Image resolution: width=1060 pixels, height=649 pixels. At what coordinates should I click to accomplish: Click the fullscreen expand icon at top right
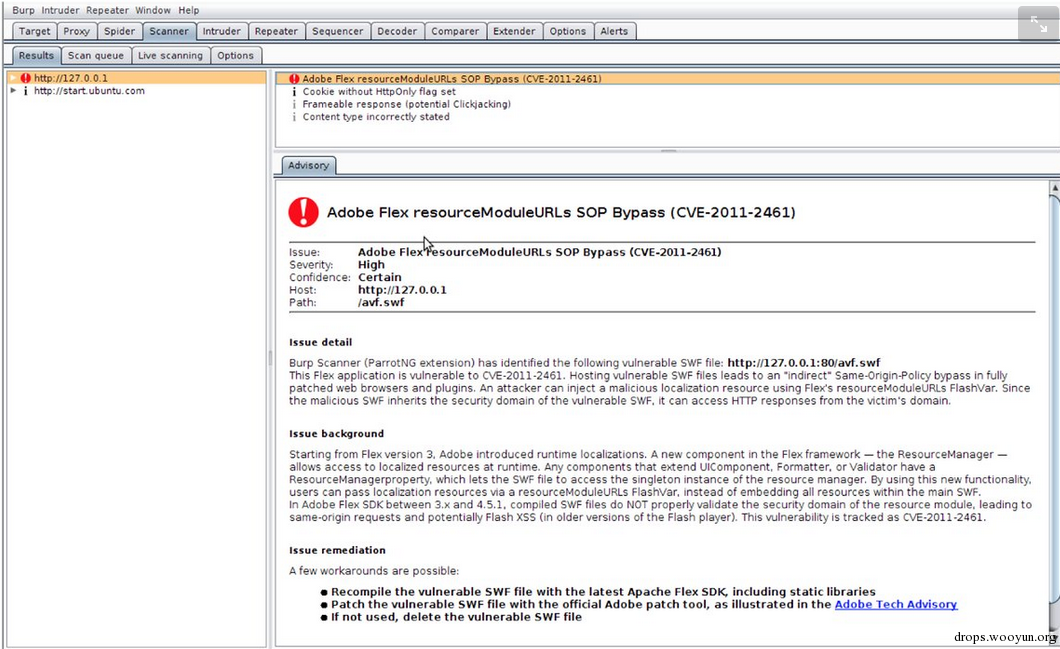pyautogui.click(x=1038, y=24)
